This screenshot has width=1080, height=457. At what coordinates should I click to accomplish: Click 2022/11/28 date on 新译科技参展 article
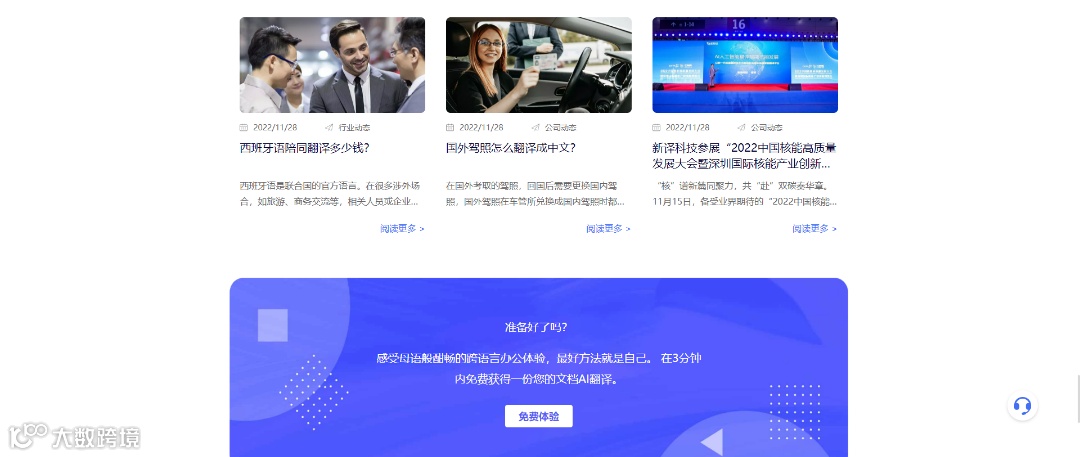[x=687, y=128]
